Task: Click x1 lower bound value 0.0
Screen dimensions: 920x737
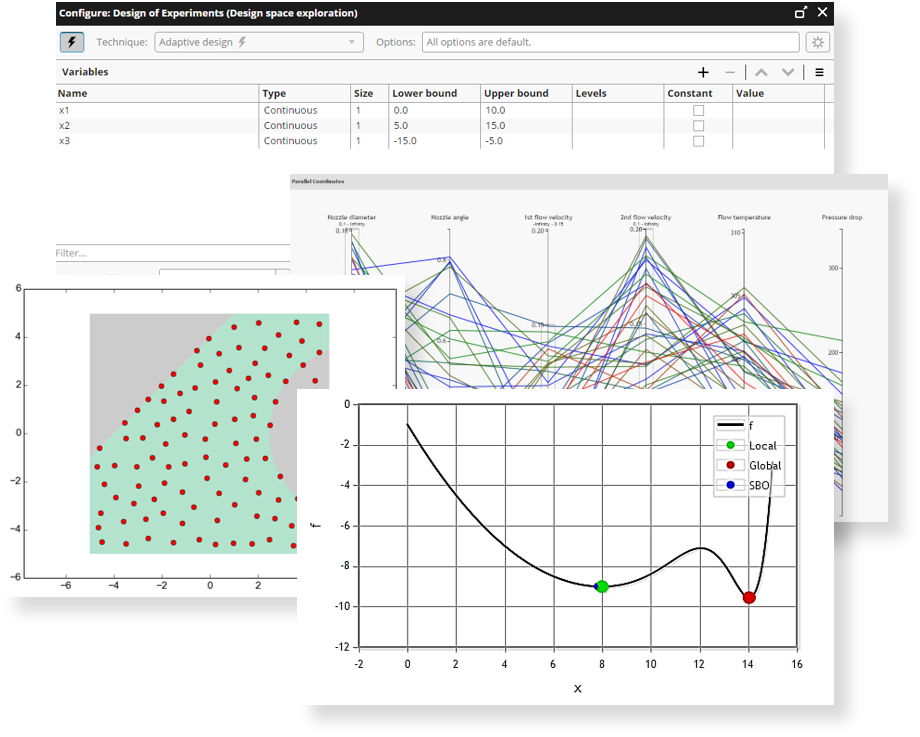Action: pos(401,110)
